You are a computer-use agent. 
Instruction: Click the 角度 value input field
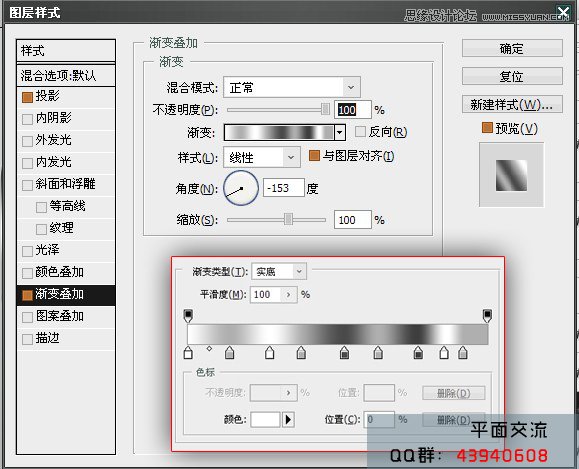tap(283, 188)
